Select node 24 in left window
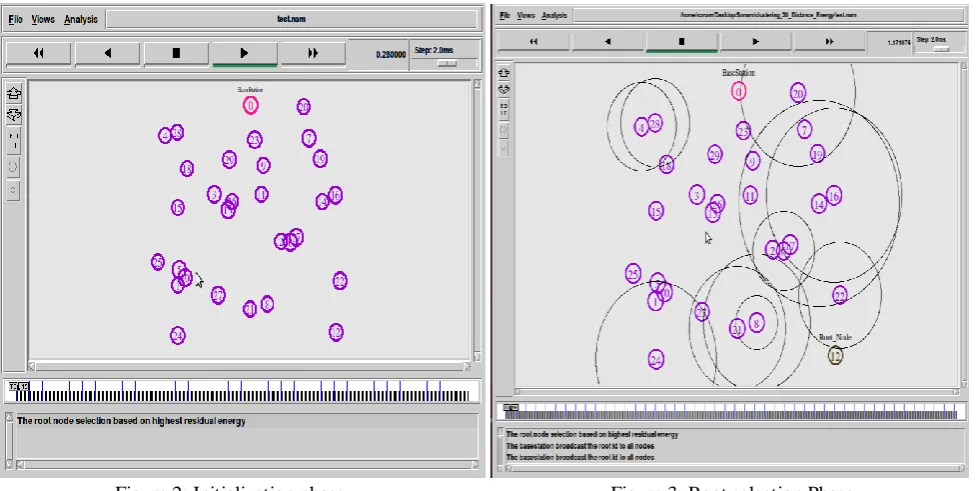979x491 pixels. pyautogui.click(x=178, y=335)
